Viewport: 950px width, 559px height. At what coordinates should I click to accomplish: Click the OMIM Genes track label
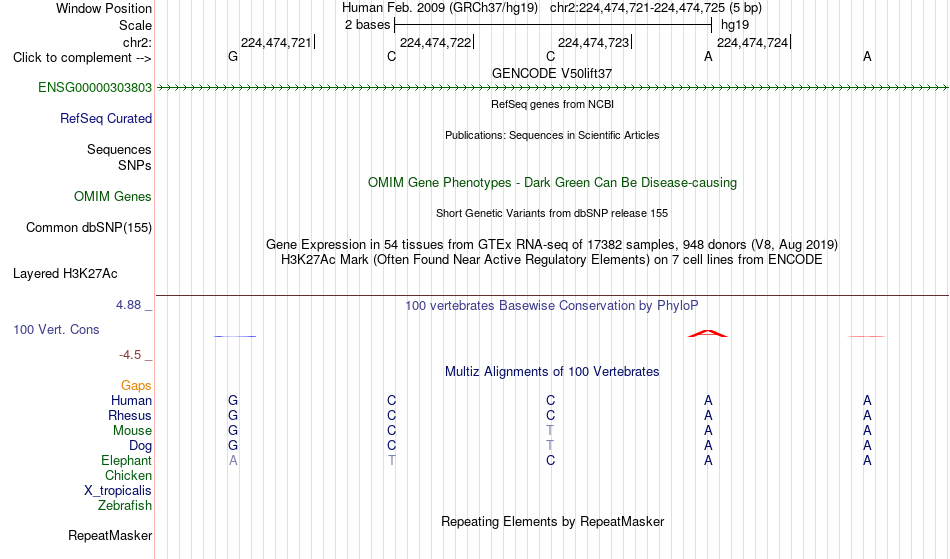(112, 197)
